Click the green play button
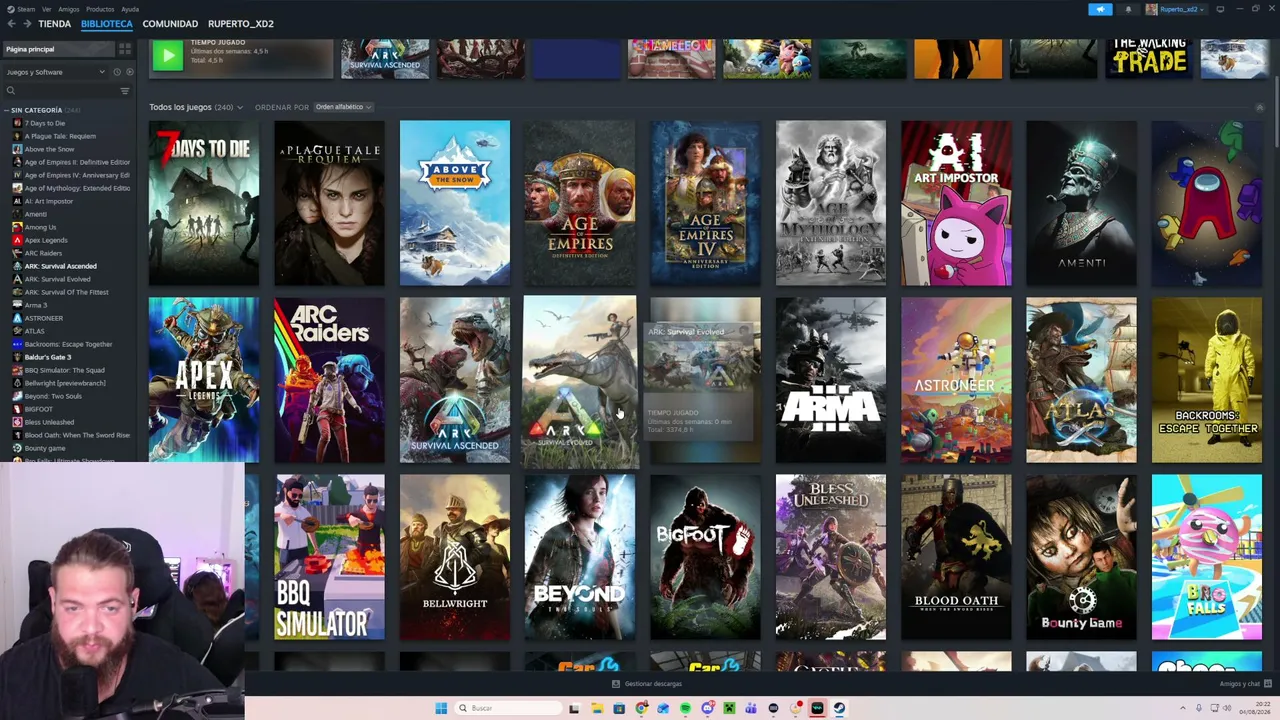Image resolution: width=1280 pixels, height=720 pixels. [x=168, y=56]
